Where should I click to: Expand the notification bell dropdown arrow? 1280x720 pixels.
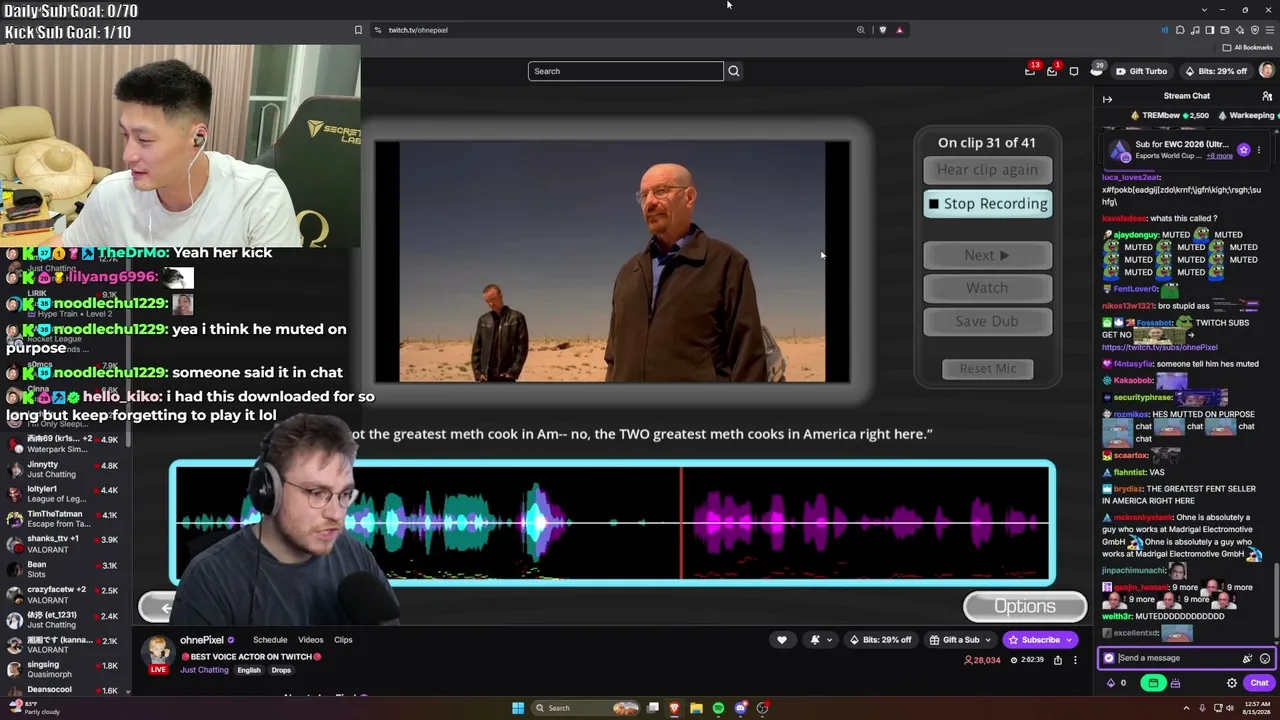[829, 640]
